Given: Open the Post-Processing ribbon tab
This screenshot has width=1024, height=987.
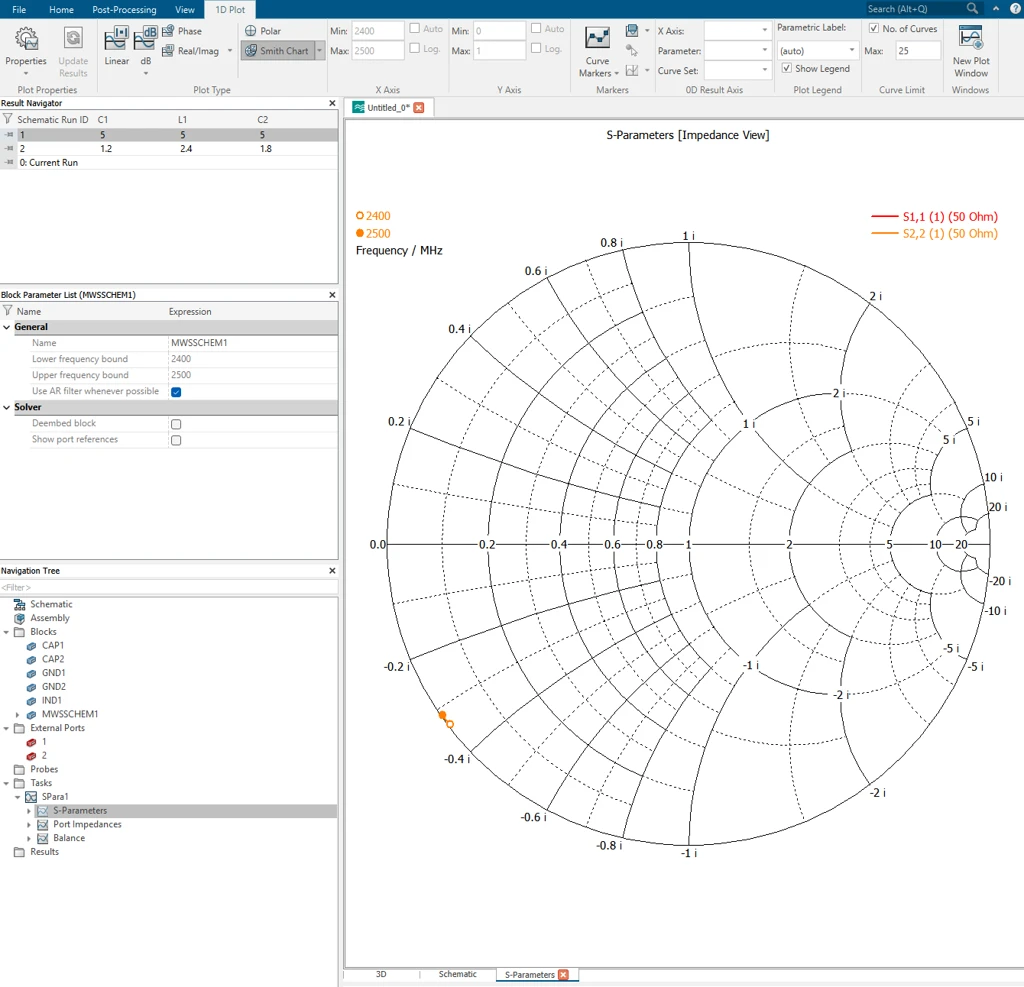Looking at the screenshot, I should point(124,9).
